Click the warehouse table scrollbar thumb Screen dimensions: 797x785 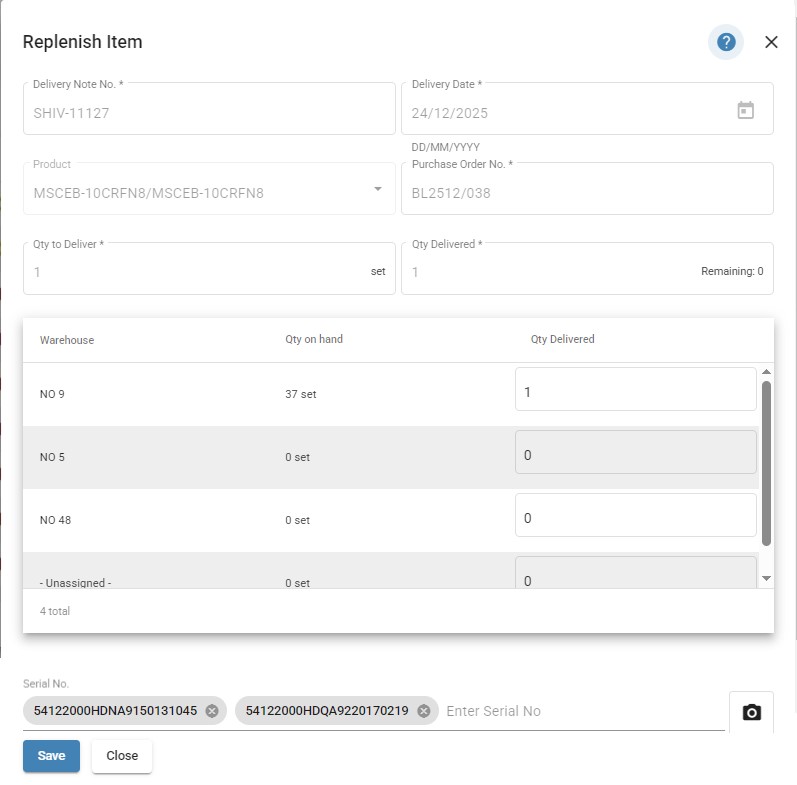tap(766, 464)
